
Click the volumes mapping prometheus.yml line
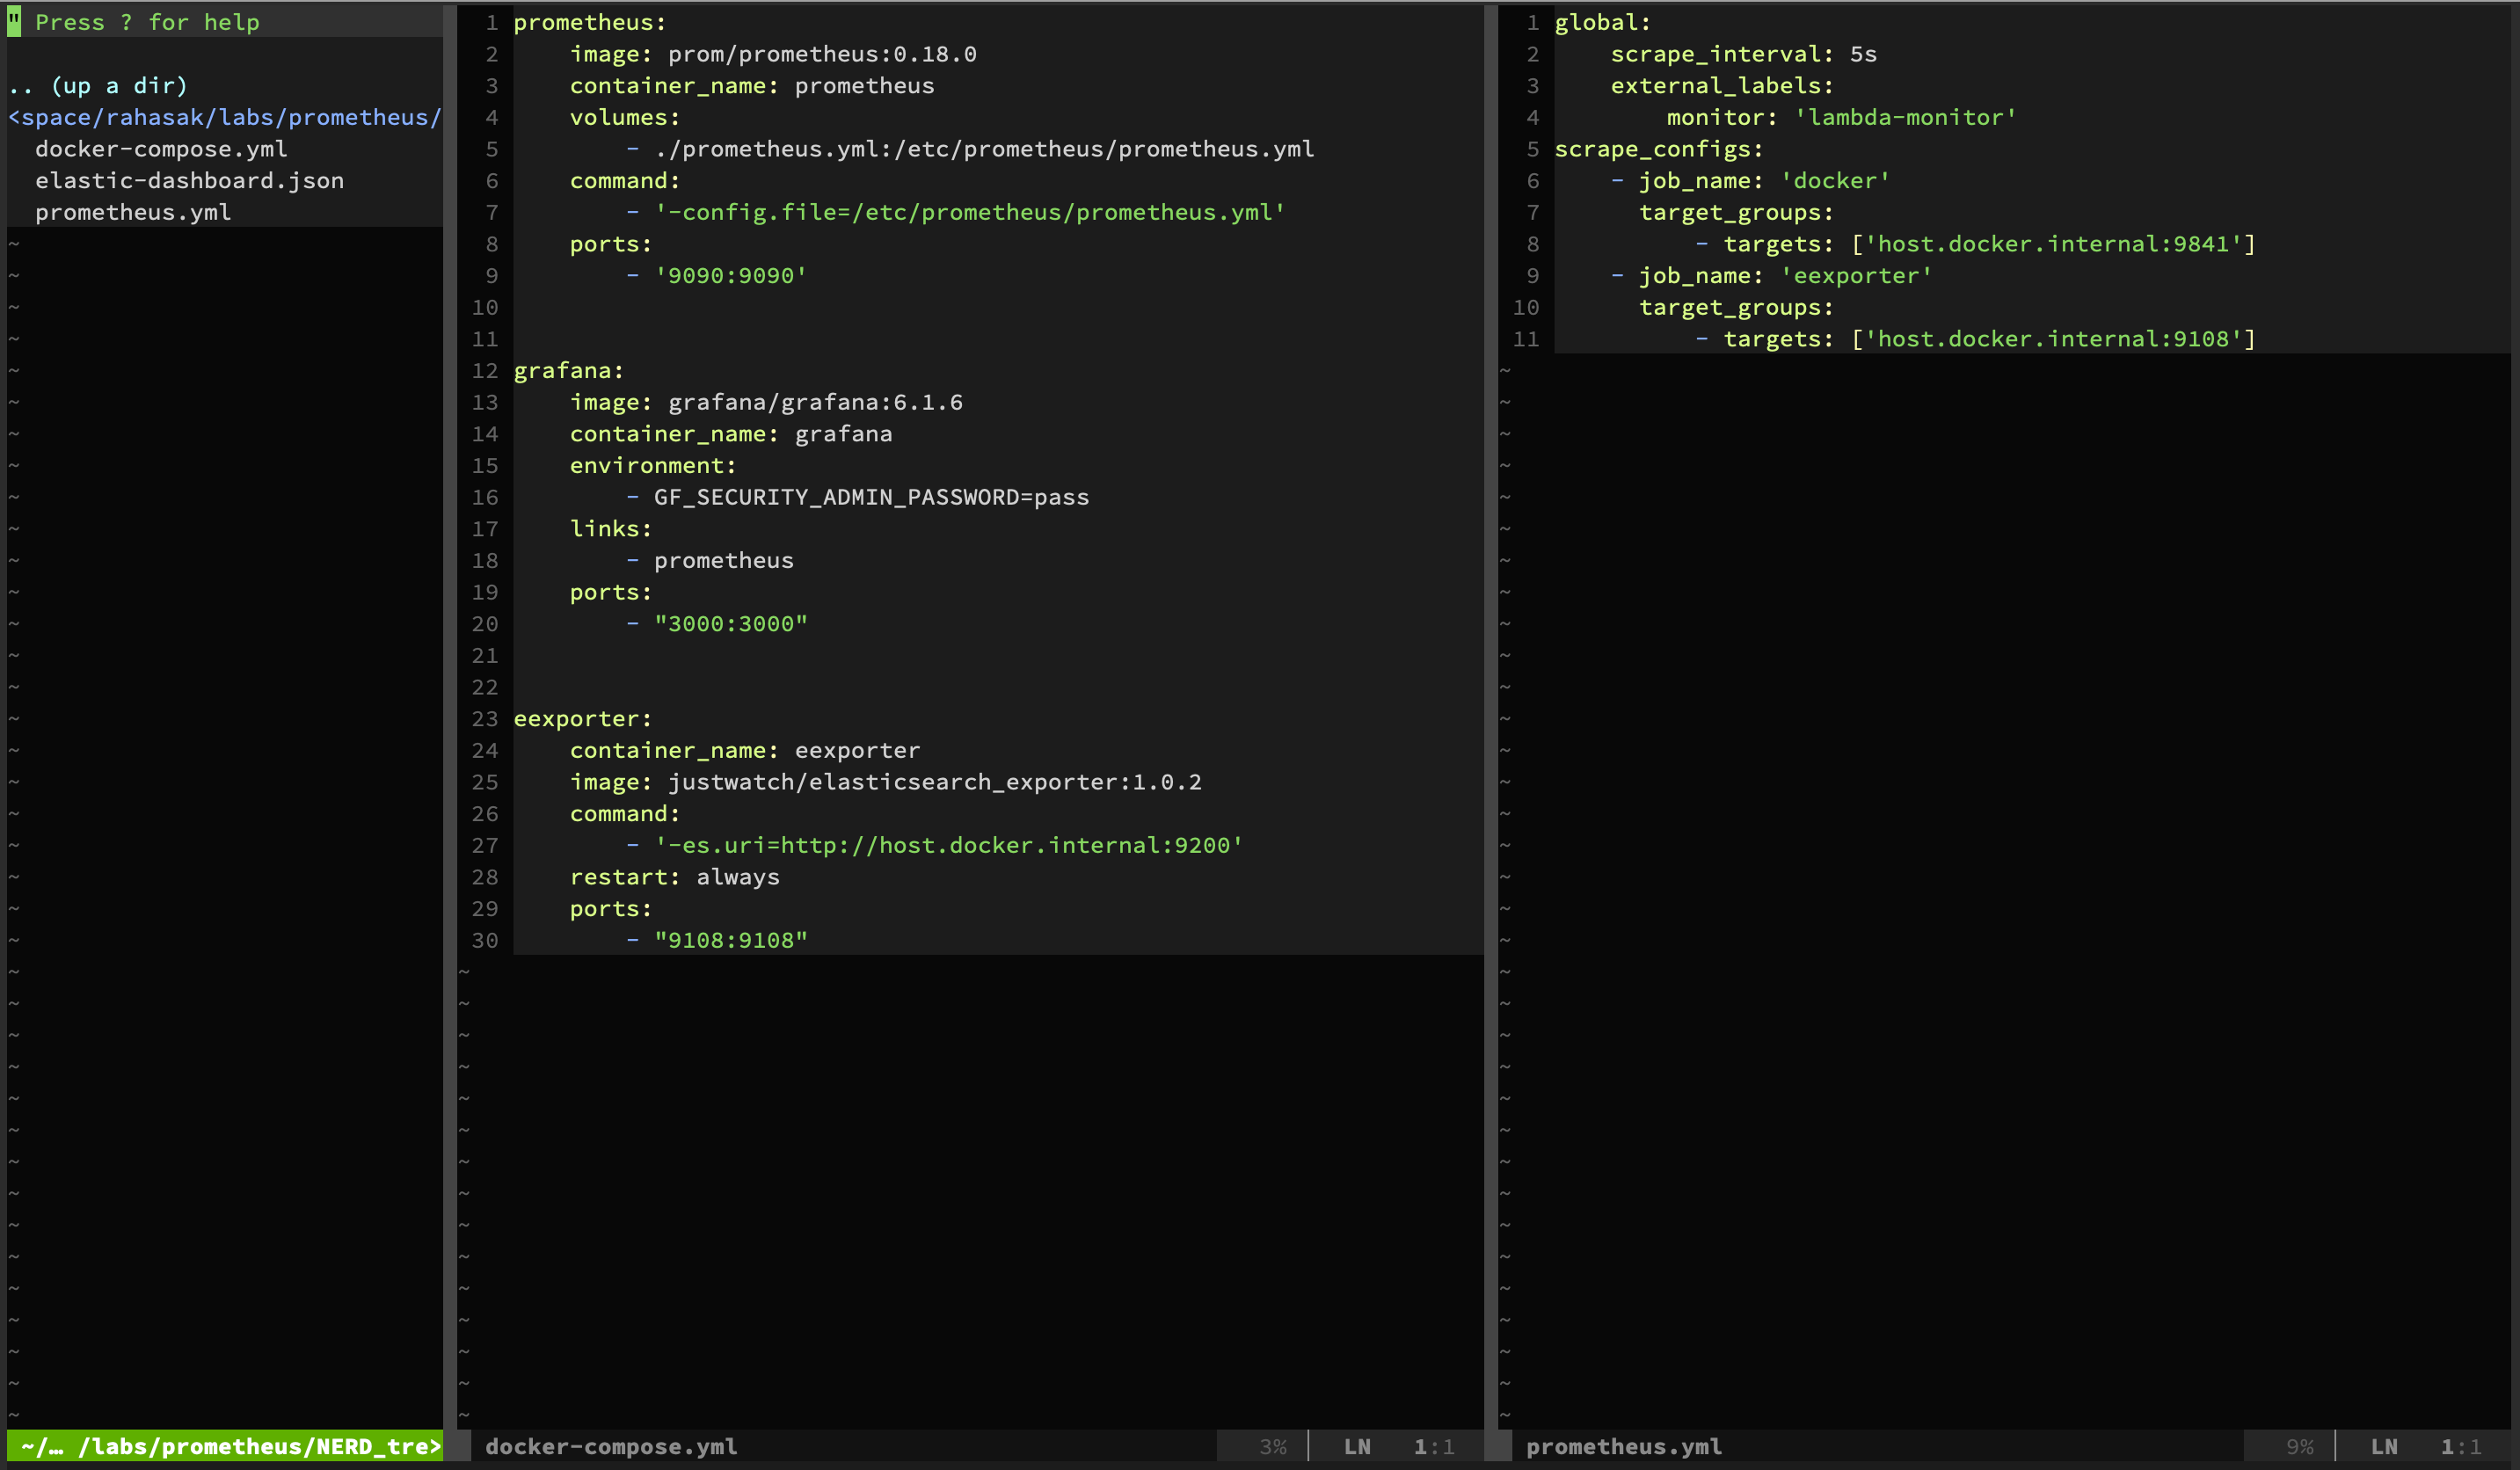tap(970, 149)
